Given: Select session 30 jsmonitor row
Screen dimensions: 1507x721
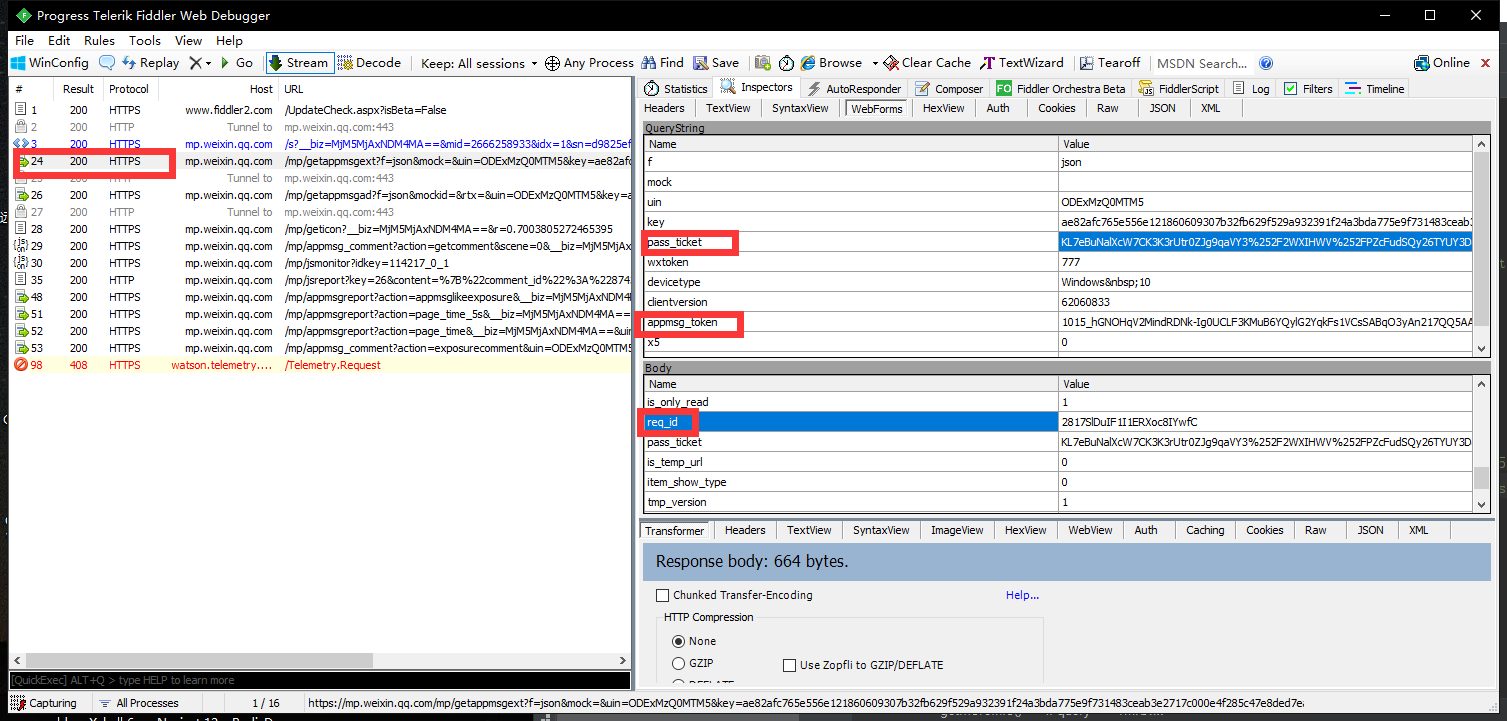Looking at the screenshot, I should click(320, 263).
